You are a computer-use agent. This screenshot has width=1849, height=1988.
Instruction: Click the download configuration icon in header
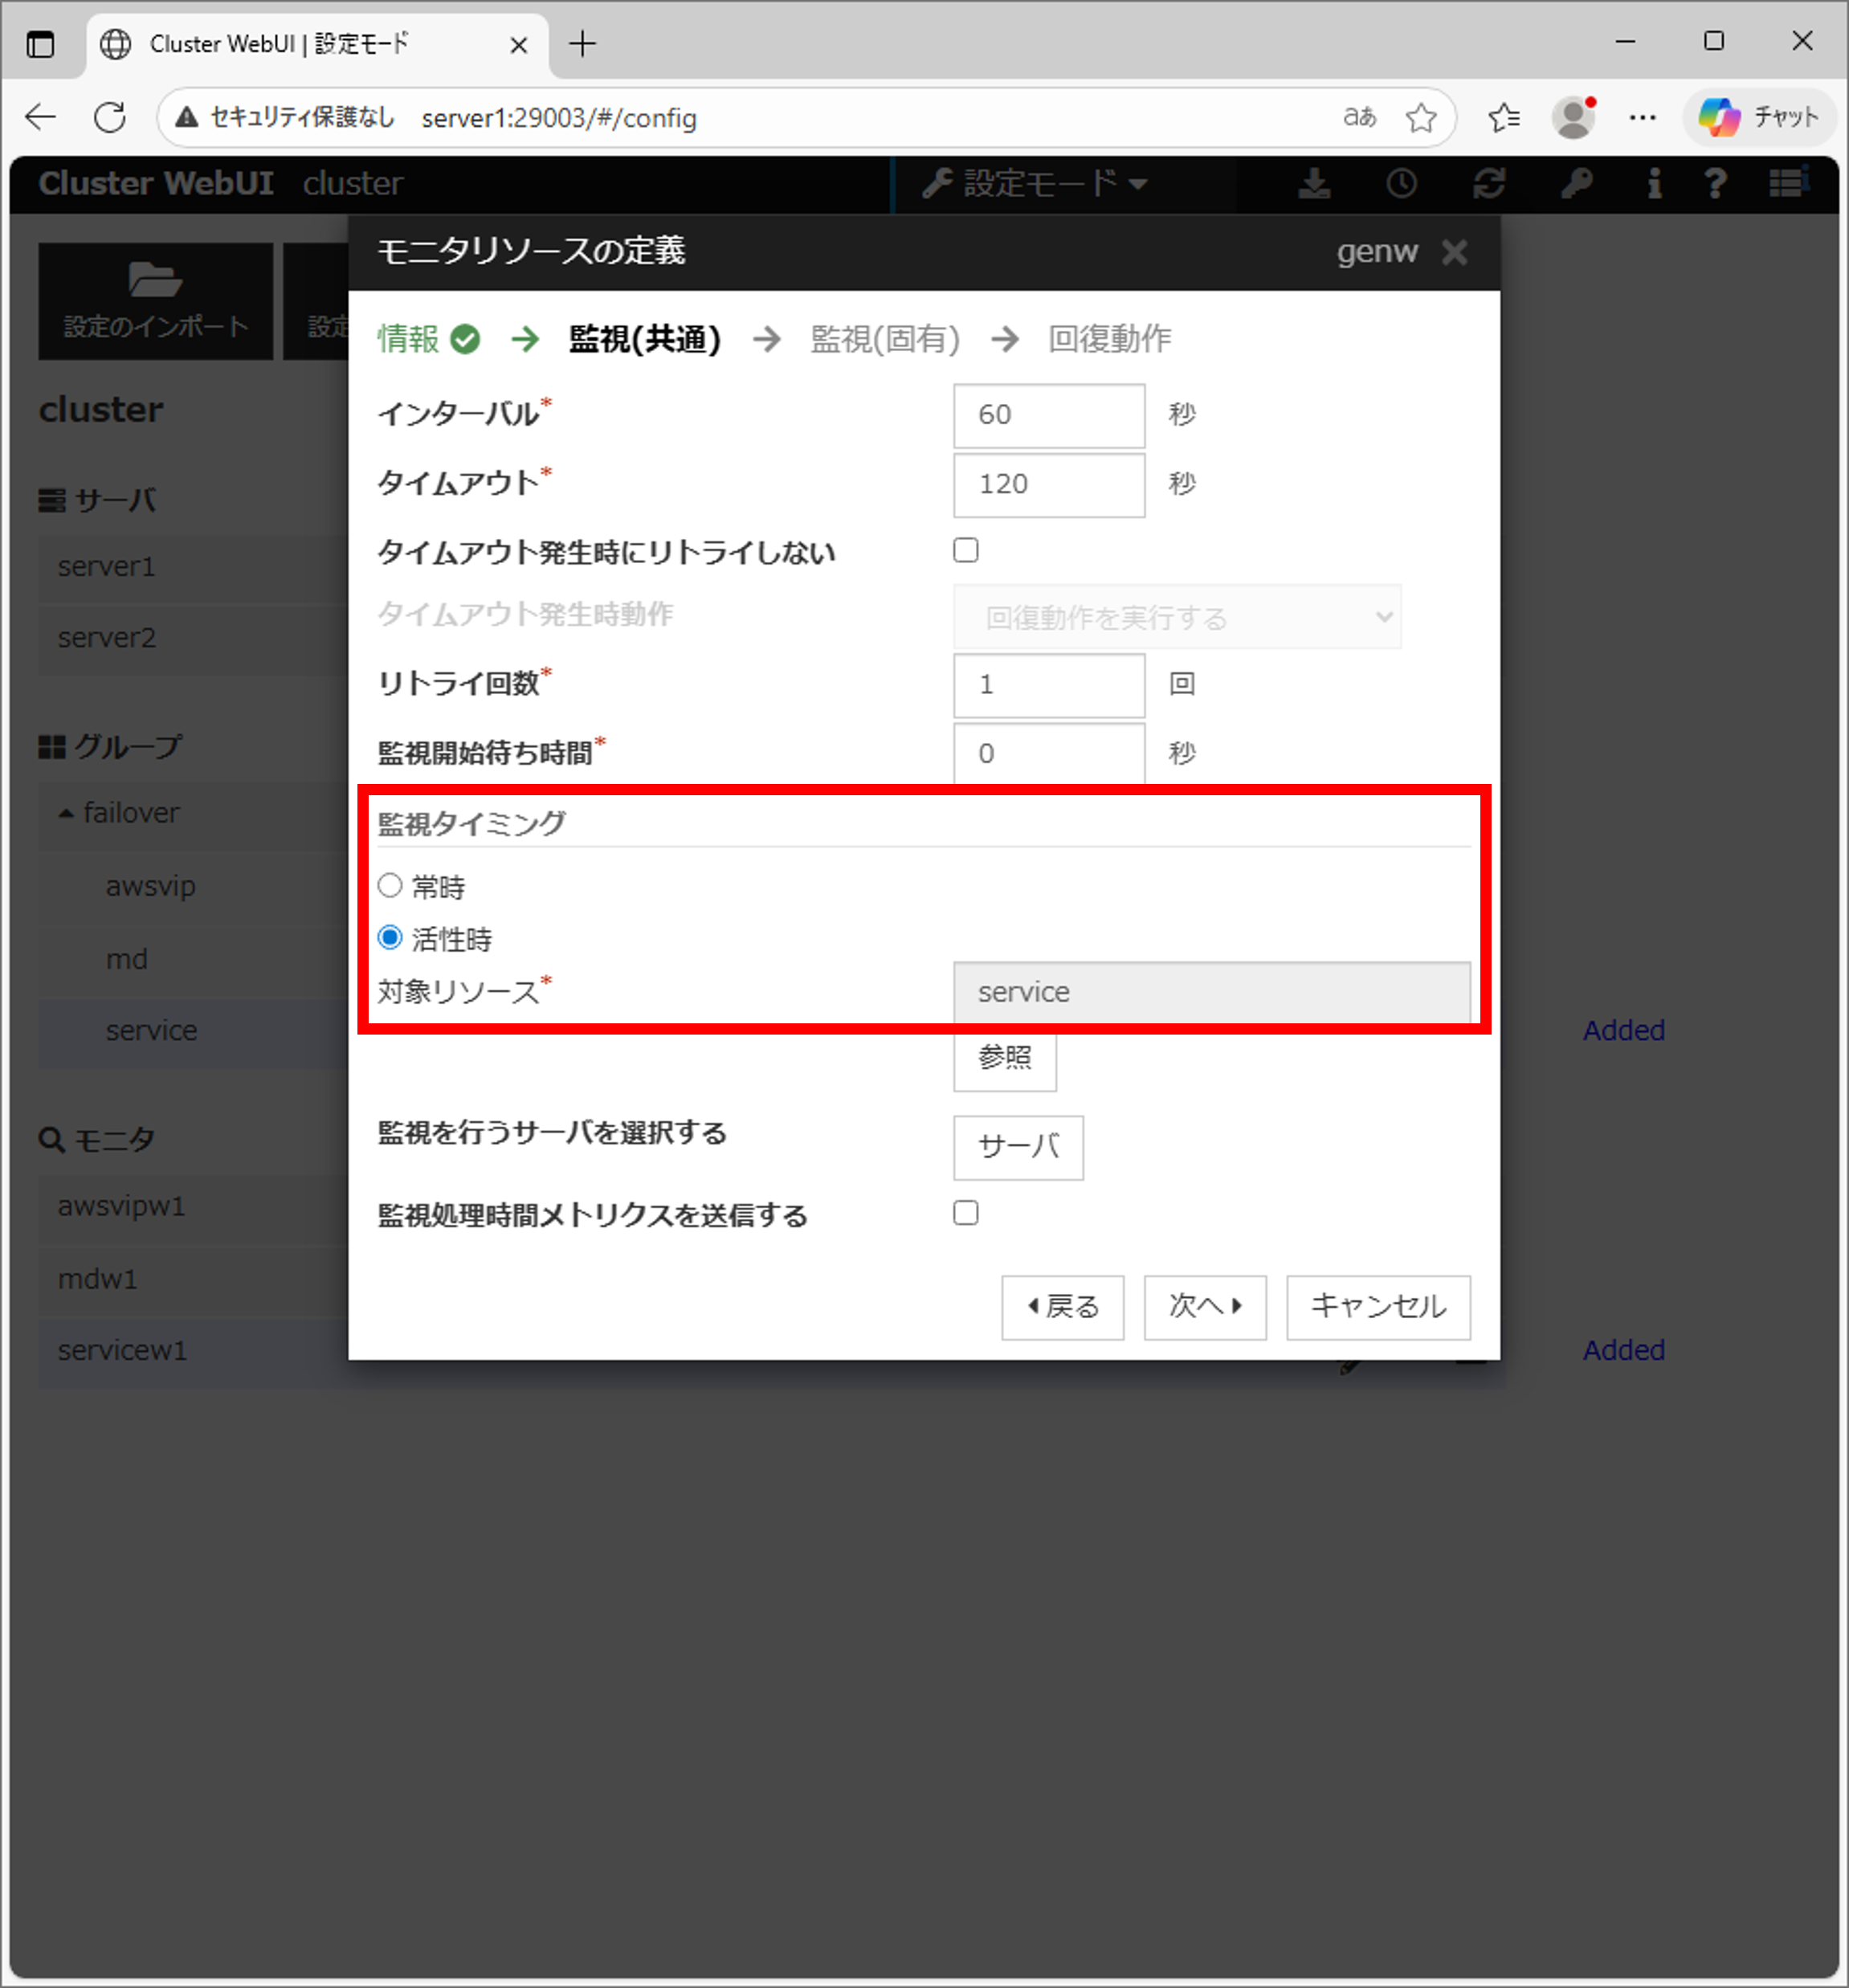tap(1314, 184)
